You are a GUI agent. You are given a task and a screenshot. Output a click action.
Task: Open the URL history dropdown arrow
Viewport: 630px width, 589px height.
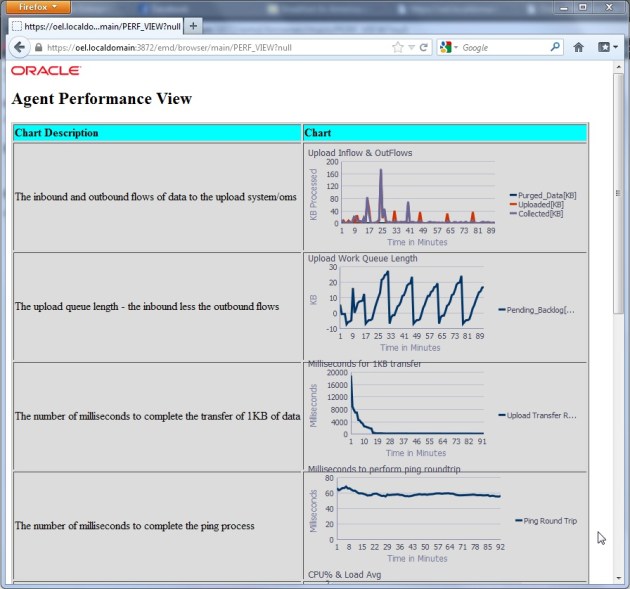point(411,47)
